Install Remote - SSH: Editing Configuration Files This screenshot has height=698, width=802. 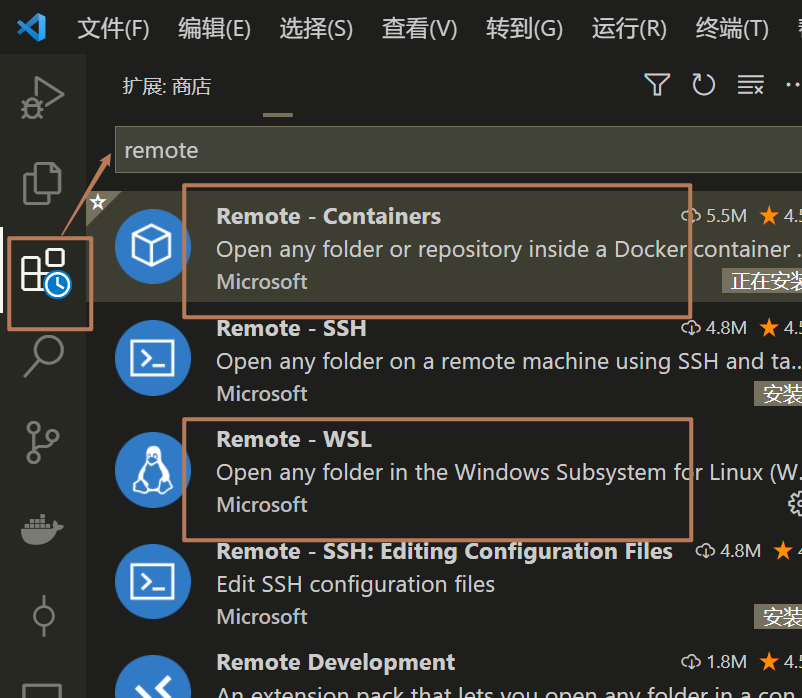tap(778, 617)
